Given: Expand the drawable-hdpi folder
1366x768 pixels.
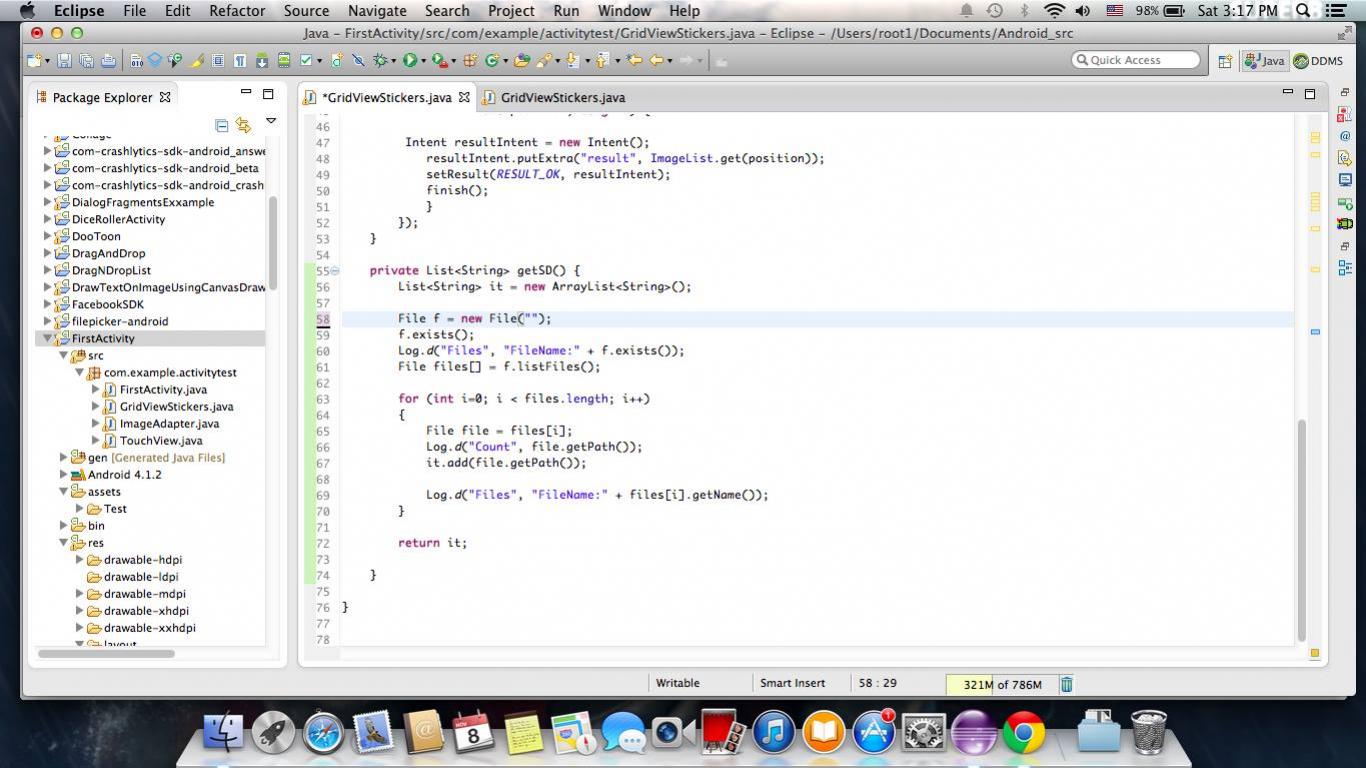Looking at the screenshot, I should point(79,559).
